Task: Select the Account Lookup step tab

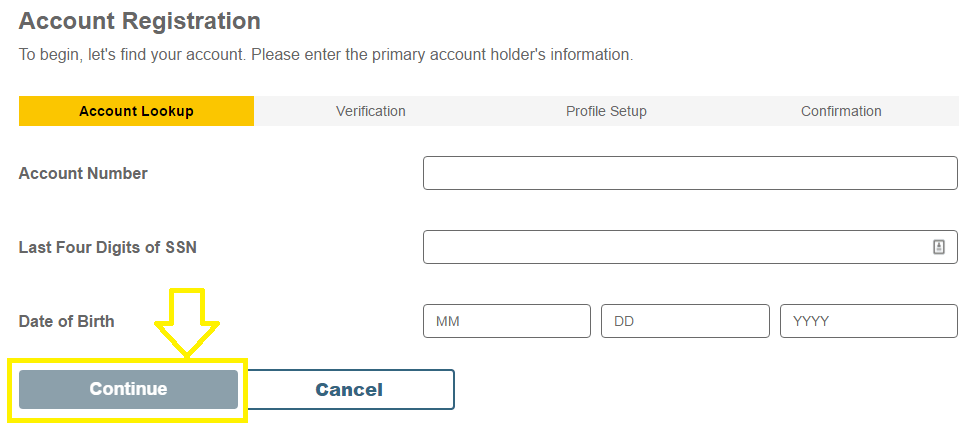Action: (136, 111)
